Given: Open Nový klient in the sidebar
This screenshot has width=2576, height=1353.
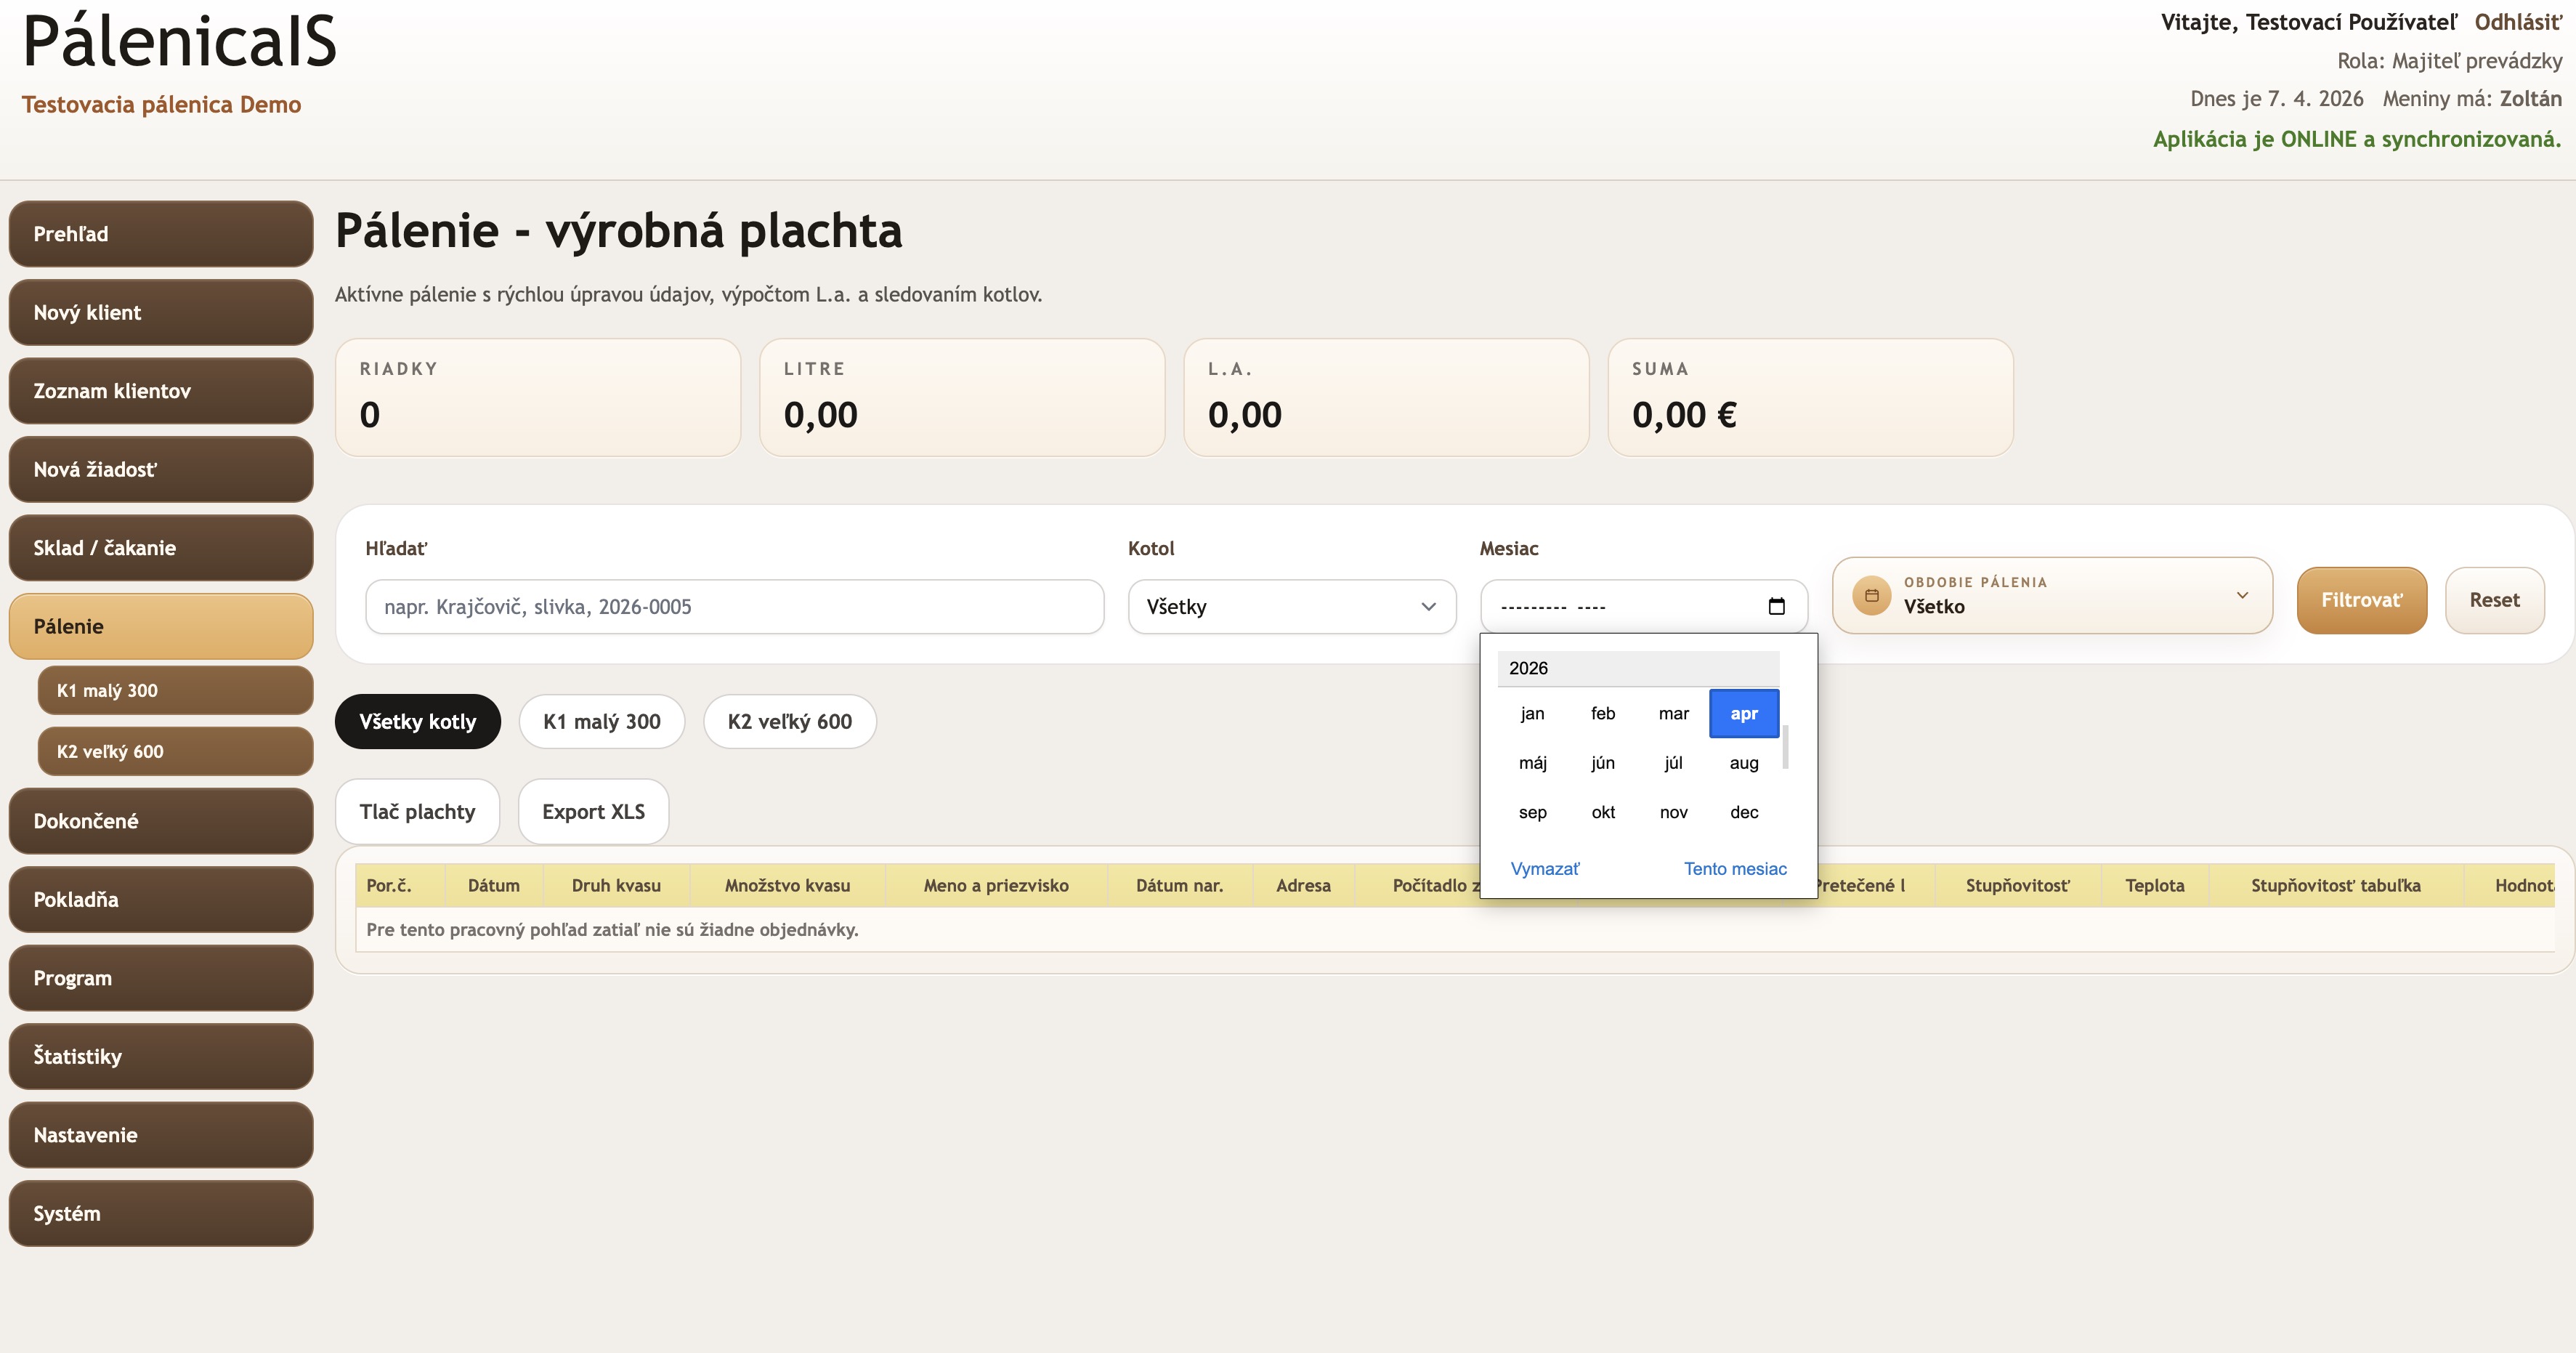Looking at the screenshot, I should coord(161,312).
